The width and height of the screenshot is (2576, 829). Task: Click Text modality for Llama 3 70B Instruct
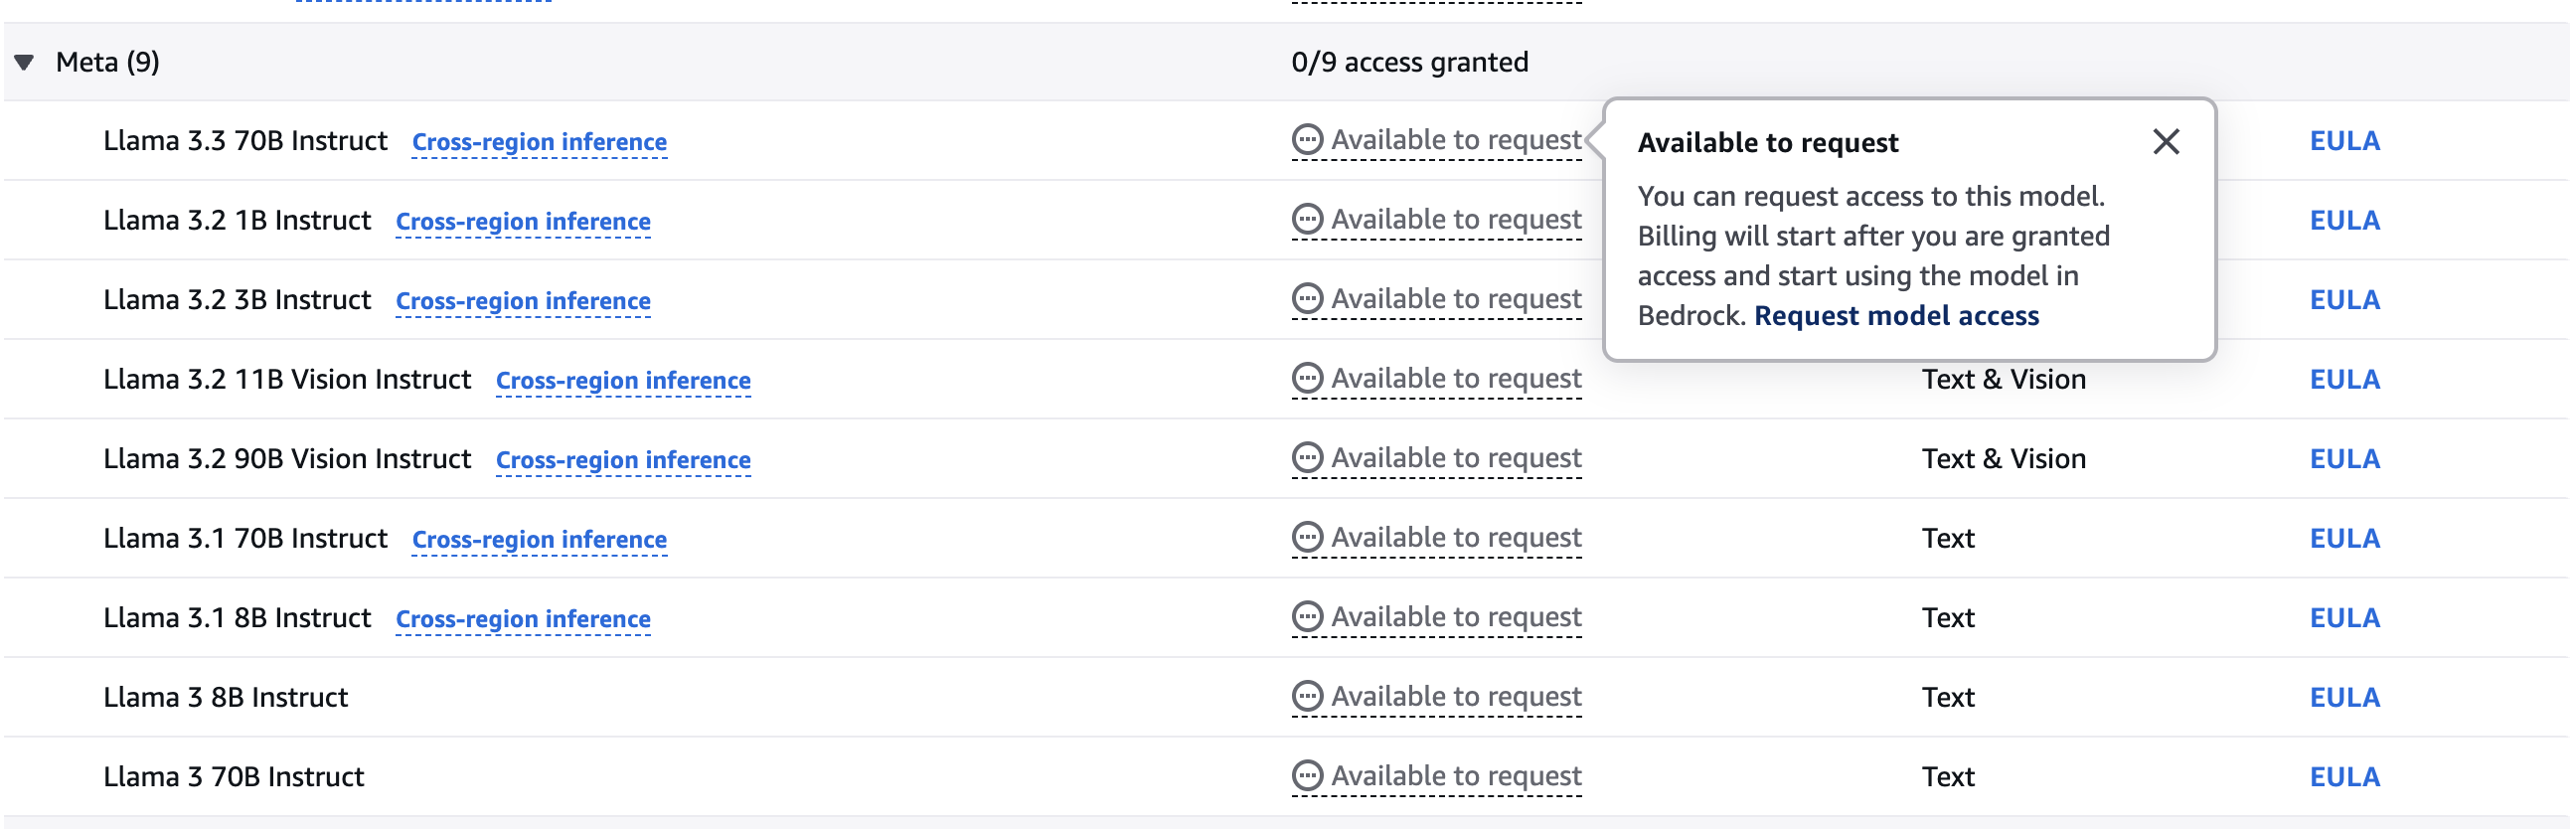point(1947,777)
